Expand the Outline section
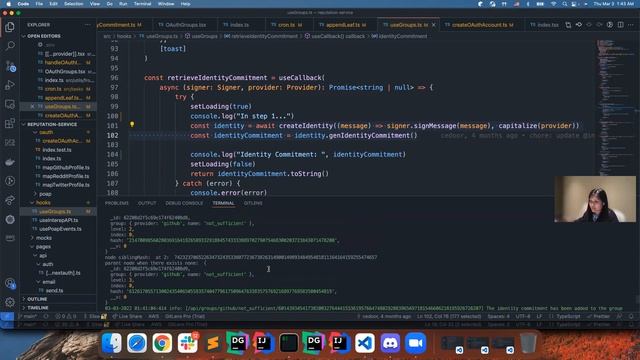Viewport: 640px width, 360px height. 37,299
